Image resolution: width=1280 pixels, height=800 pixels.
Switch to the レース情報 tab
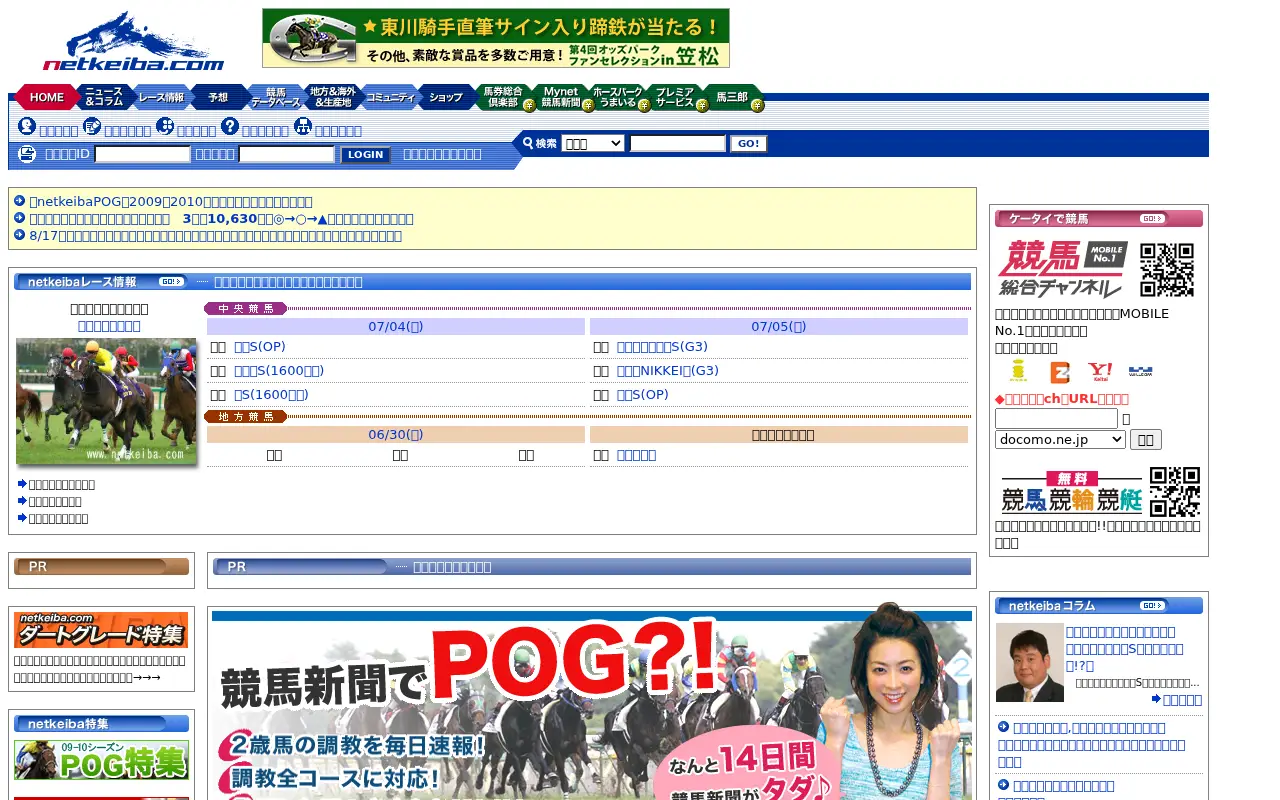[161, 97]
